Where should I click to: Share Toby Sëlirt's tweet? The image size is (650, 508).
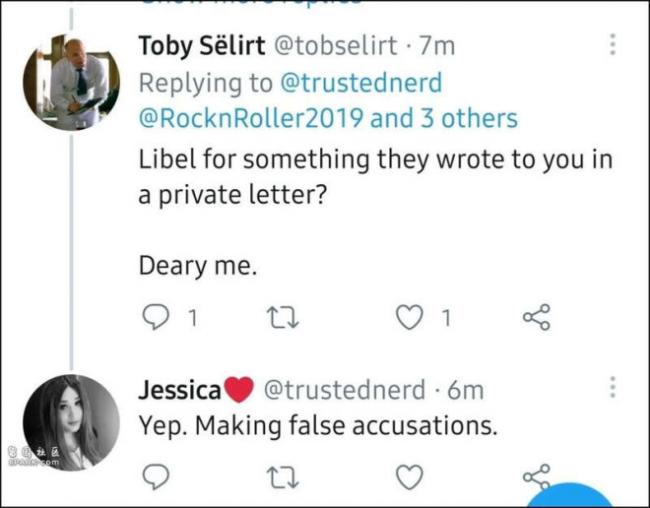(x=537, y=317)
